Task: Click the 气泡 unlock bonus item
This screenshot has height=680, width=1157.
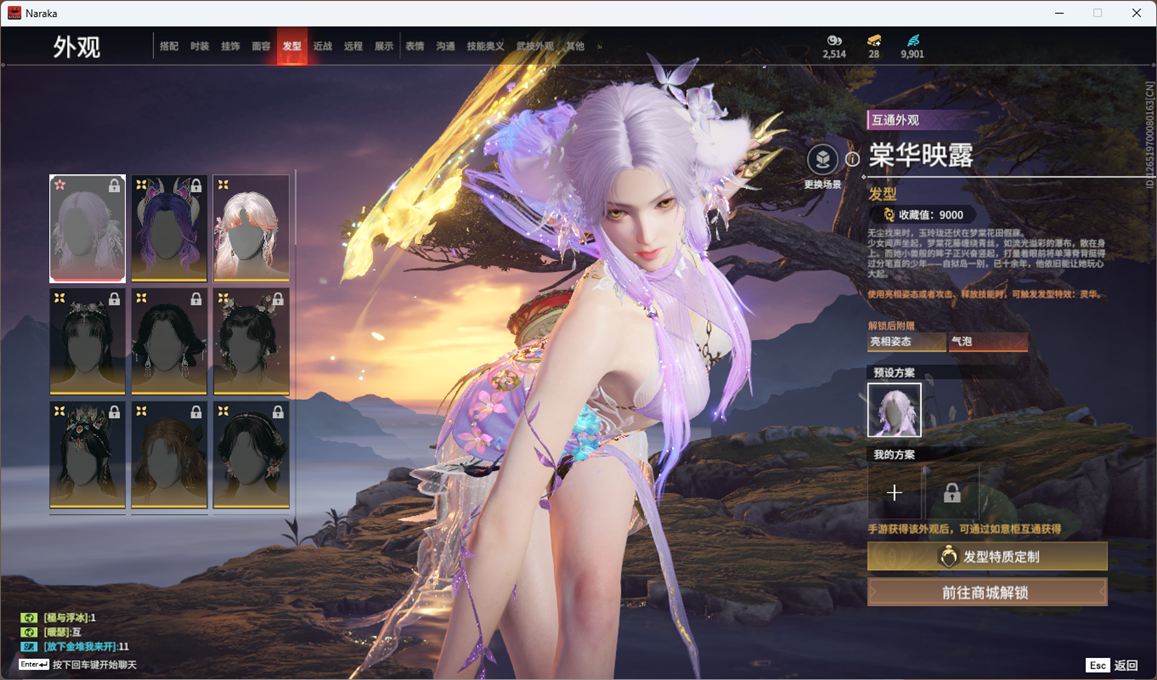Action: (x=988, y=341)
